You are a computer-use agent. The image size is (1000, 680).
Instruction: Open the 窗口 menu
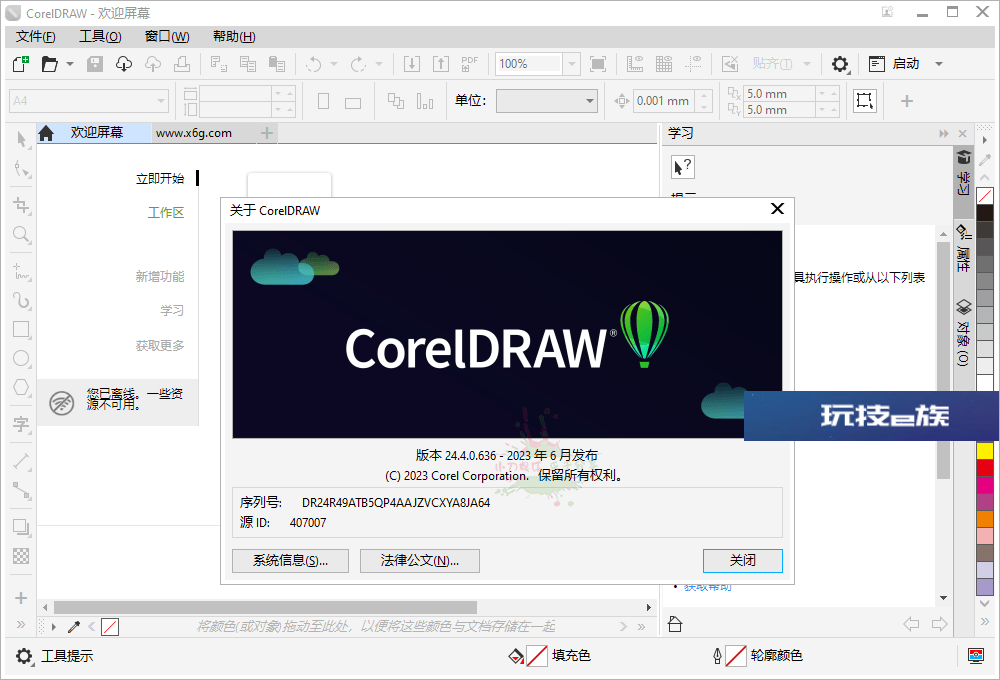pyautogui.click(x=167, y=36)
